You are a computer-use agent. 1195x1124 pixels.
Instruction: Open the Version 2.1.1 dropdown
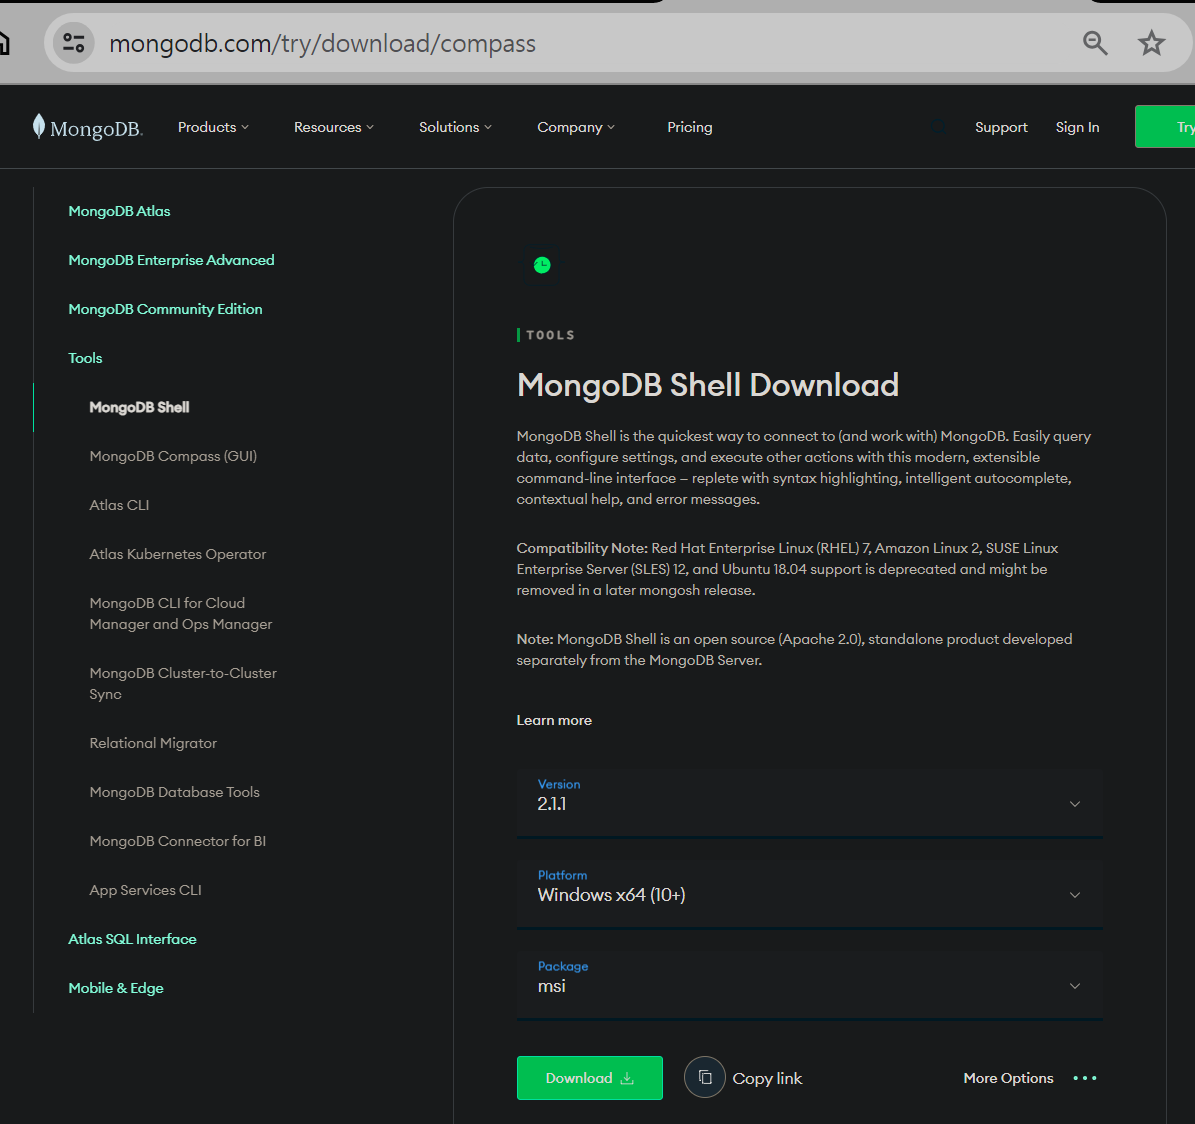pyautogui.click(x=809, y=802)
